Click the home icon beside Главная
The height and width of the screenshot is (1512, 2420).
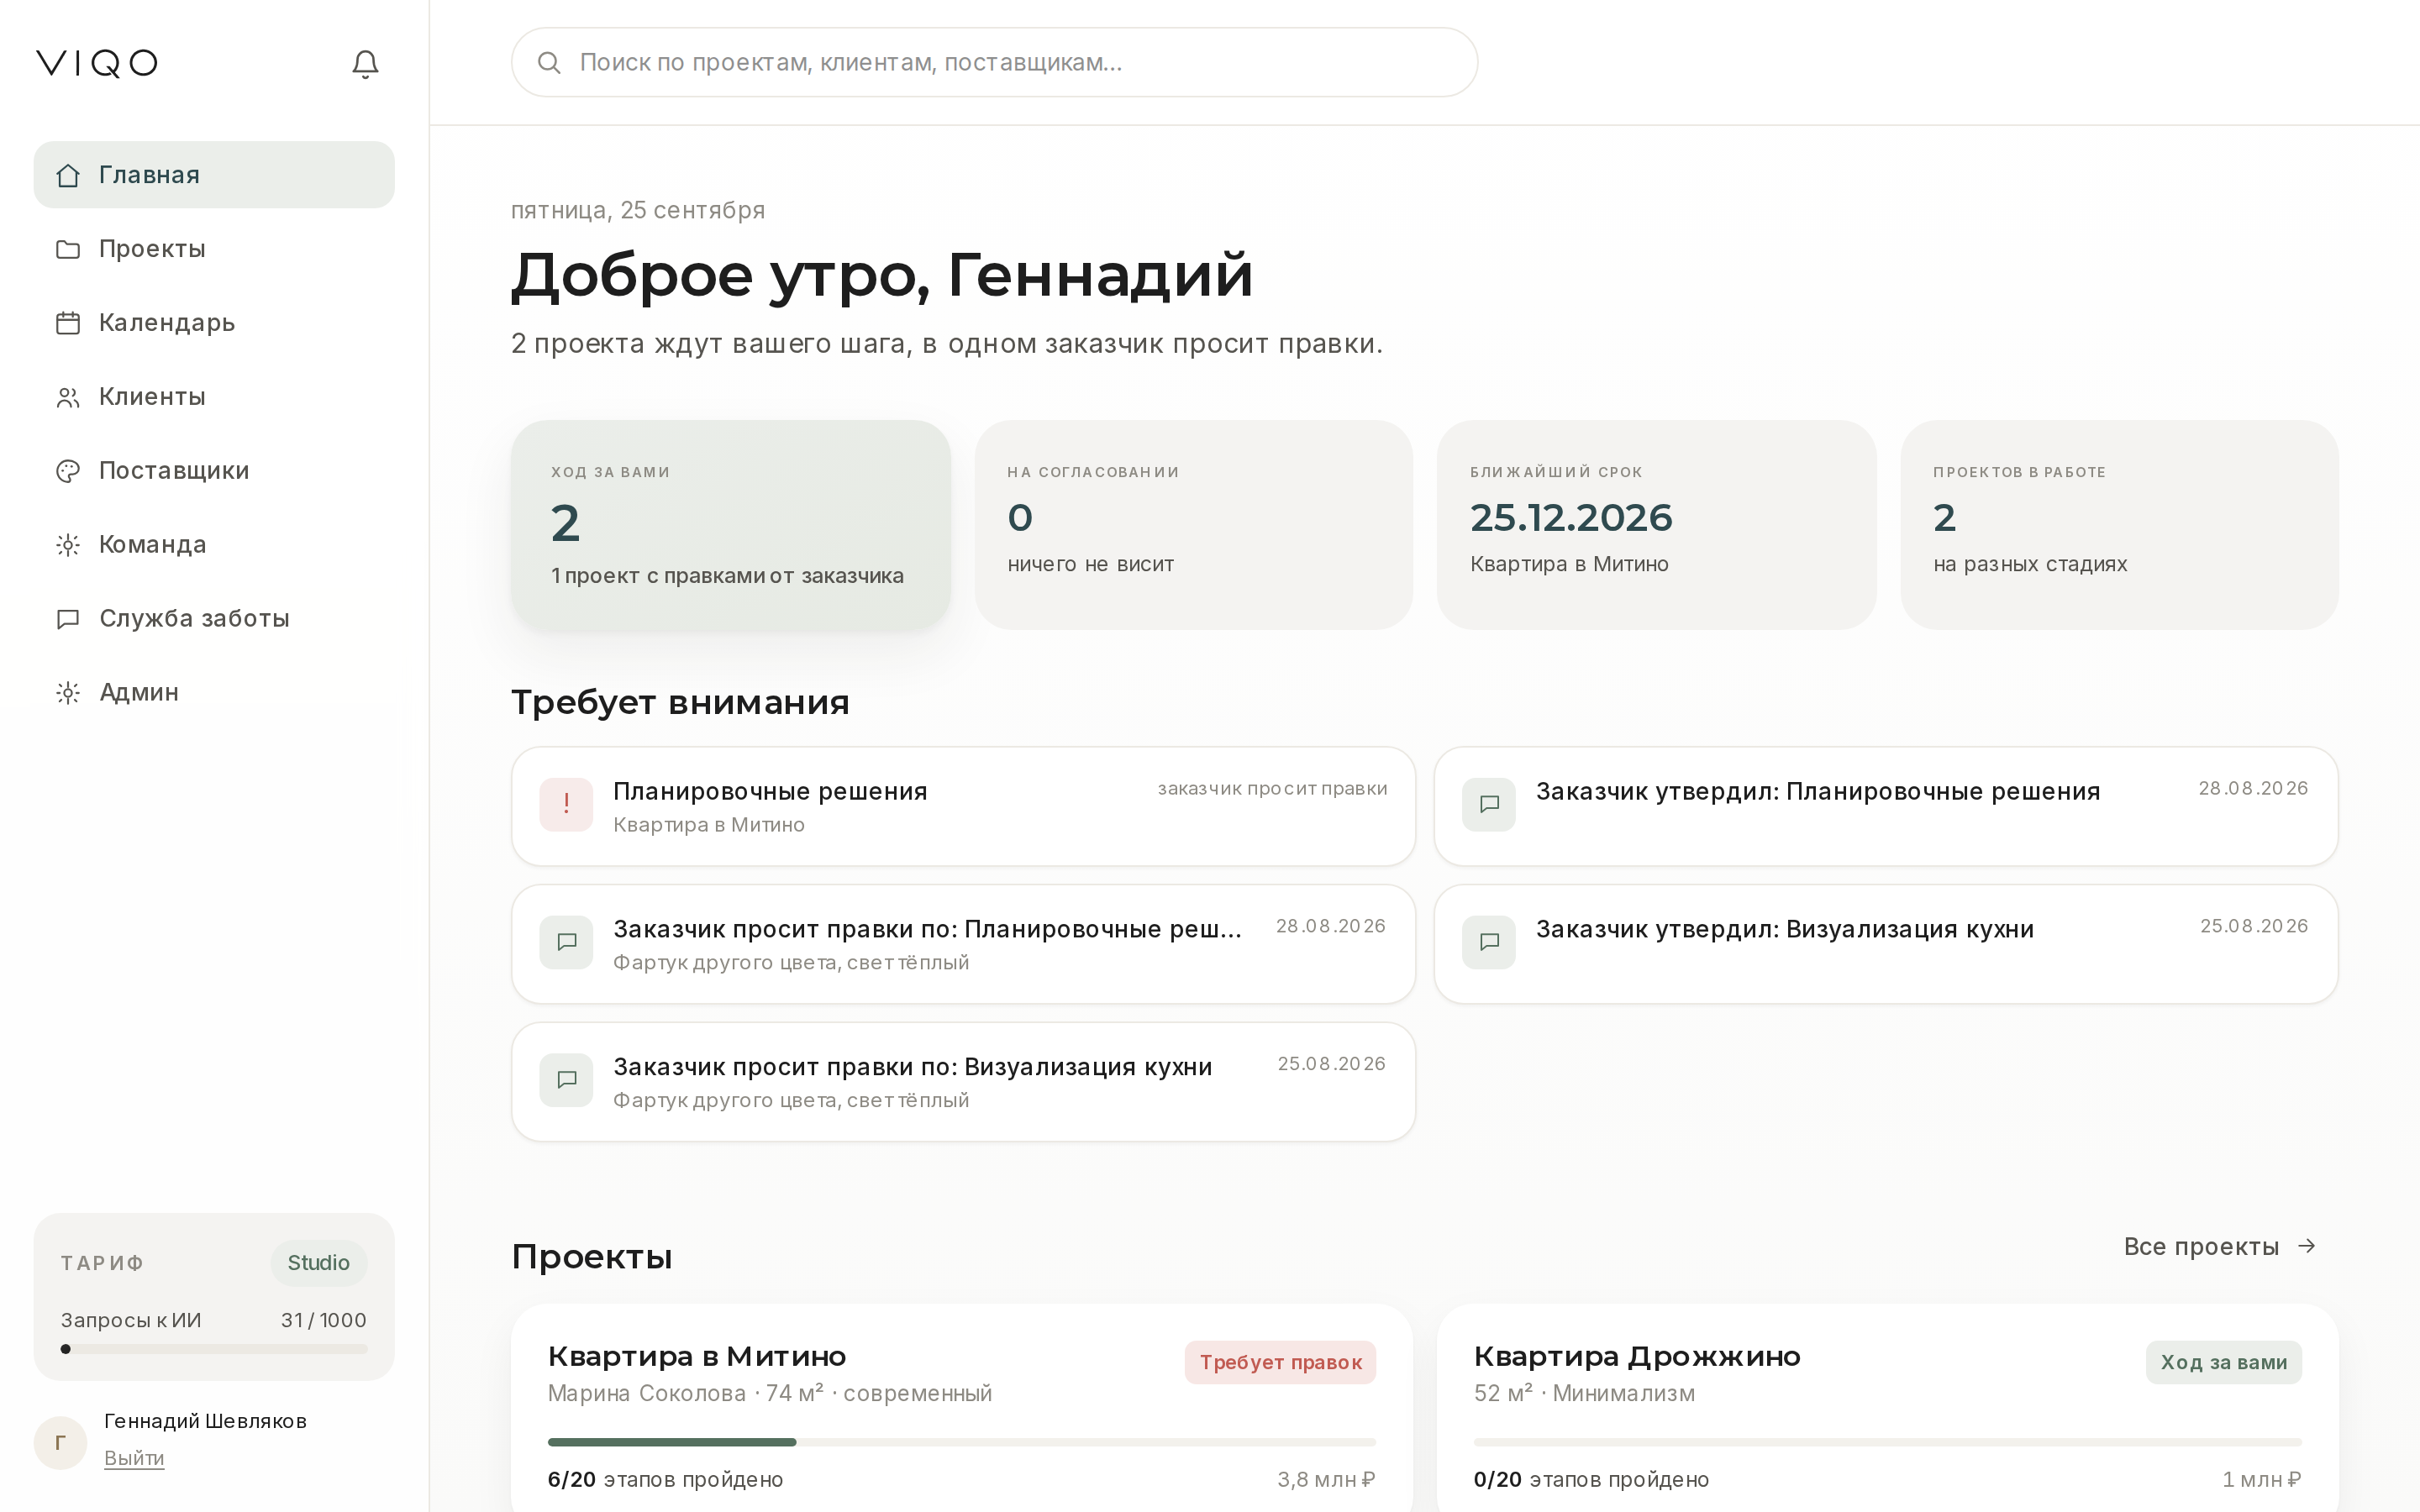68,175
